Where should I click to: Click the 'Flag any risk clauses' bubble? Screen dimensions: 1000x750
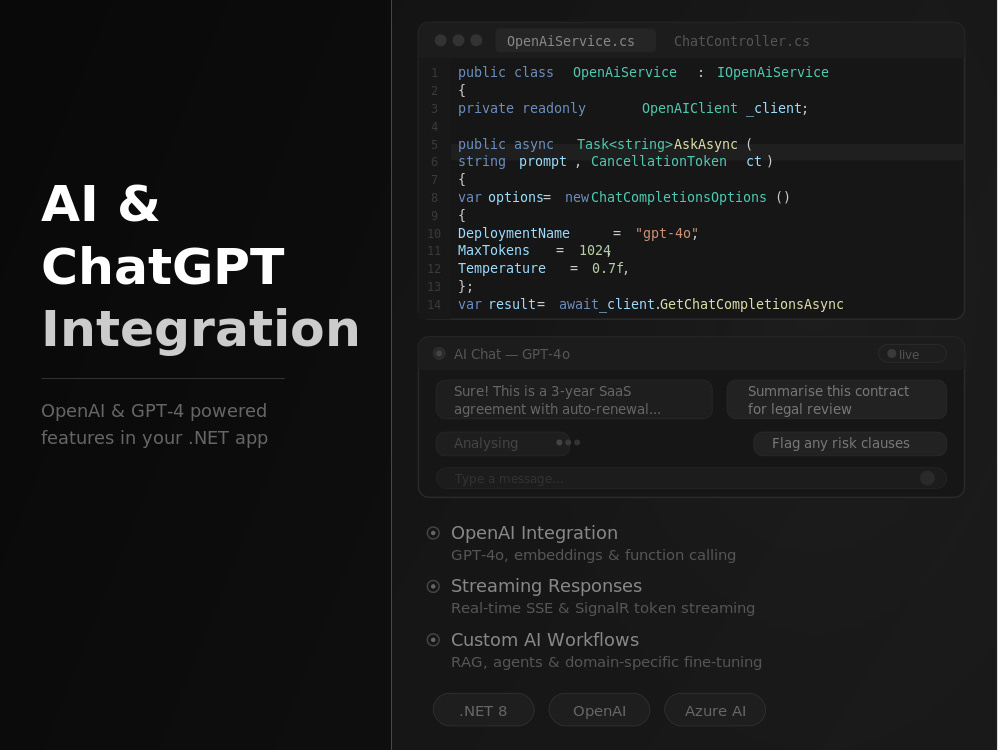pos(849,443)
